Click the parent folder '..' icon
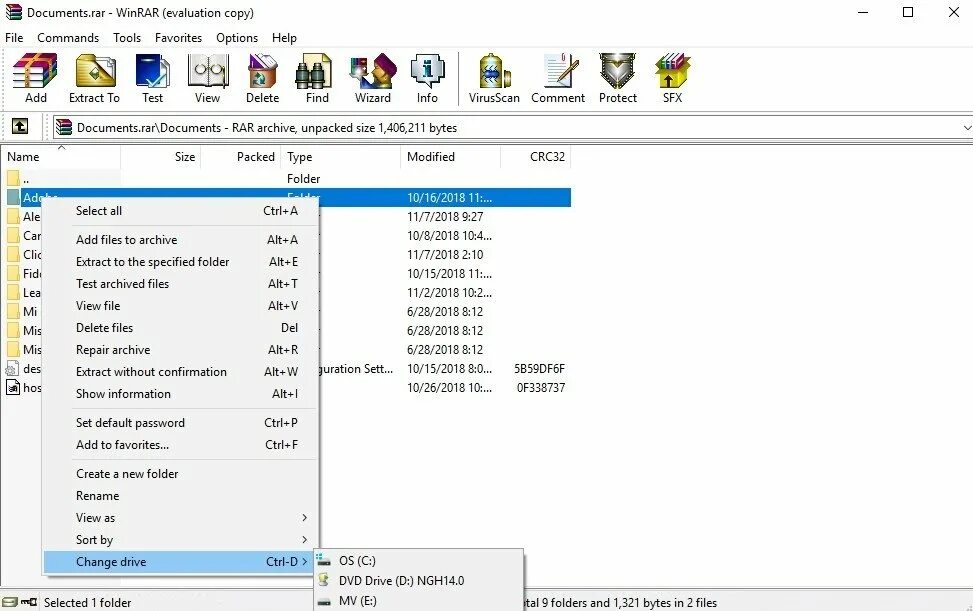The image size is (973, 611). (x=13, y=179)
